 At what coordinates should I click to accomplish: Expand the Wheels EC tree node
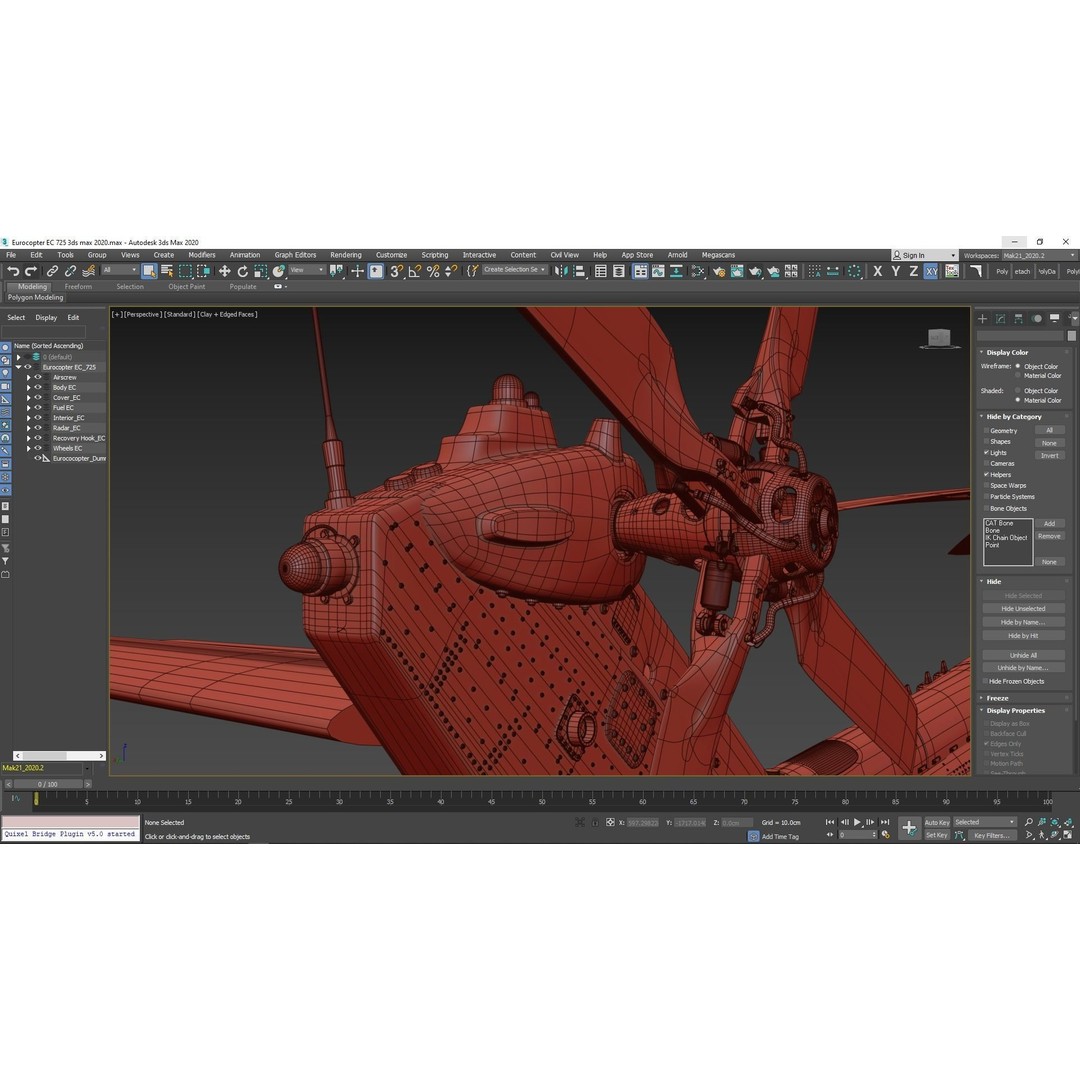tap(28, 448)
